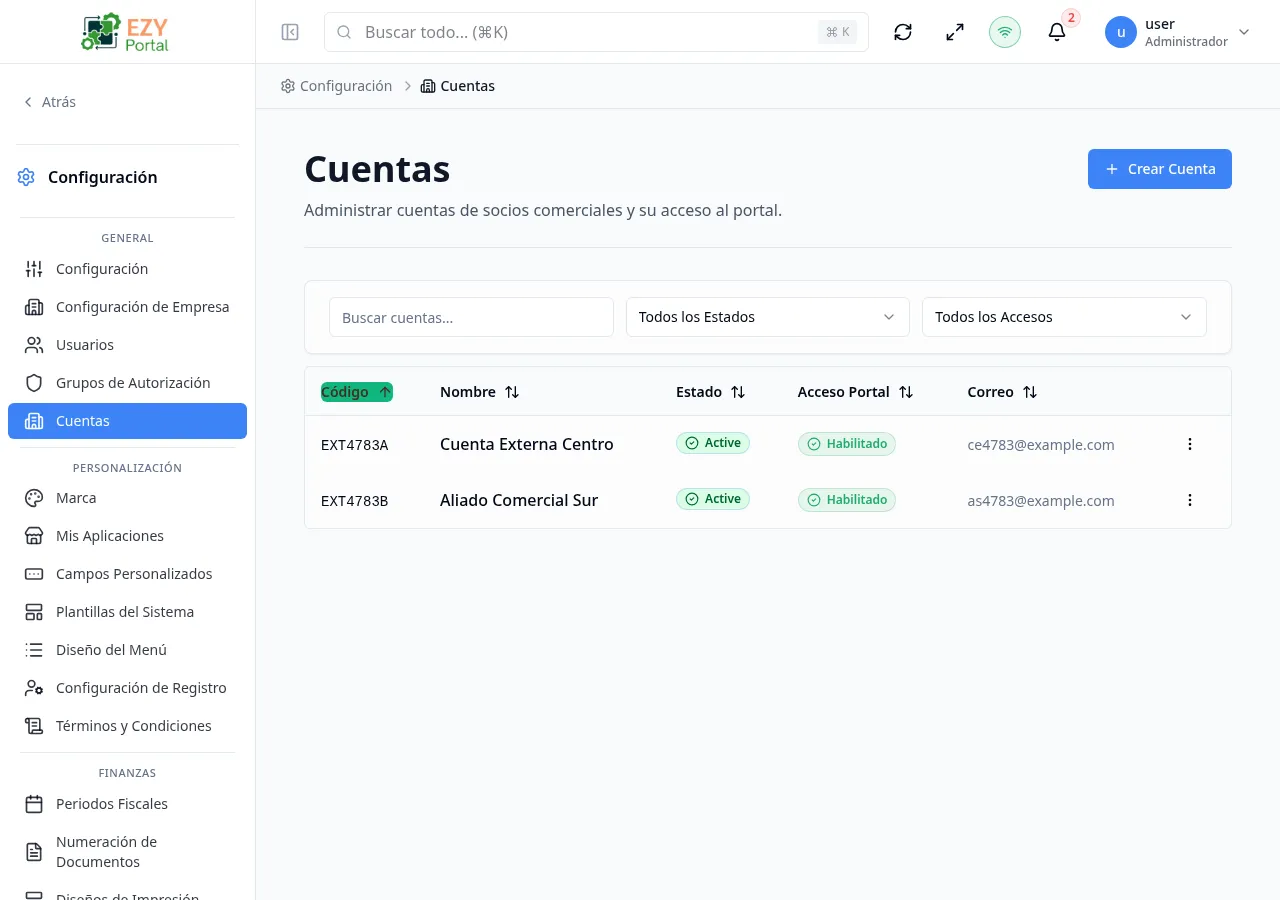Open row actions menu for Cuenta Externa Centro

point(1190,444)
